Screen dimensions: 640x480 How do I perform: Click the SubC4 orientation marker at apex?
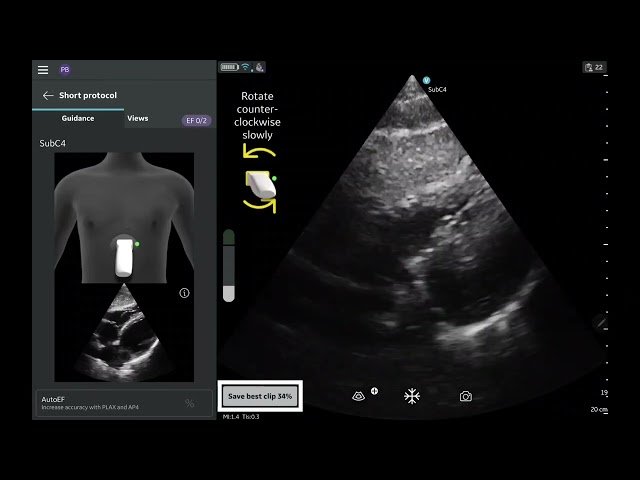(x=426, y=79)
